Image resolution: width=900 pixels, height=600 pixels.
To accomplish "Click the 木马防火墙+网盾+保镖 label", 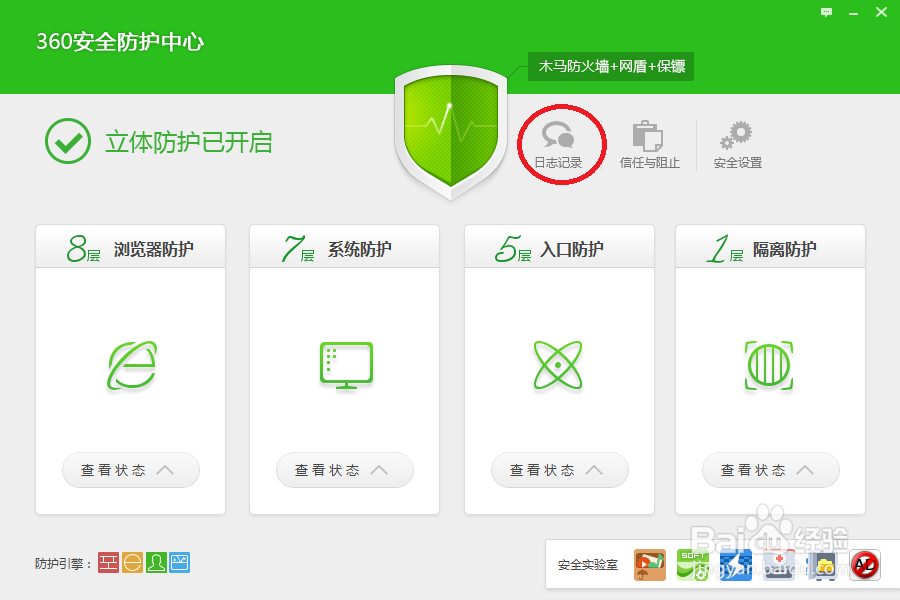I will (x=611, y=67).
